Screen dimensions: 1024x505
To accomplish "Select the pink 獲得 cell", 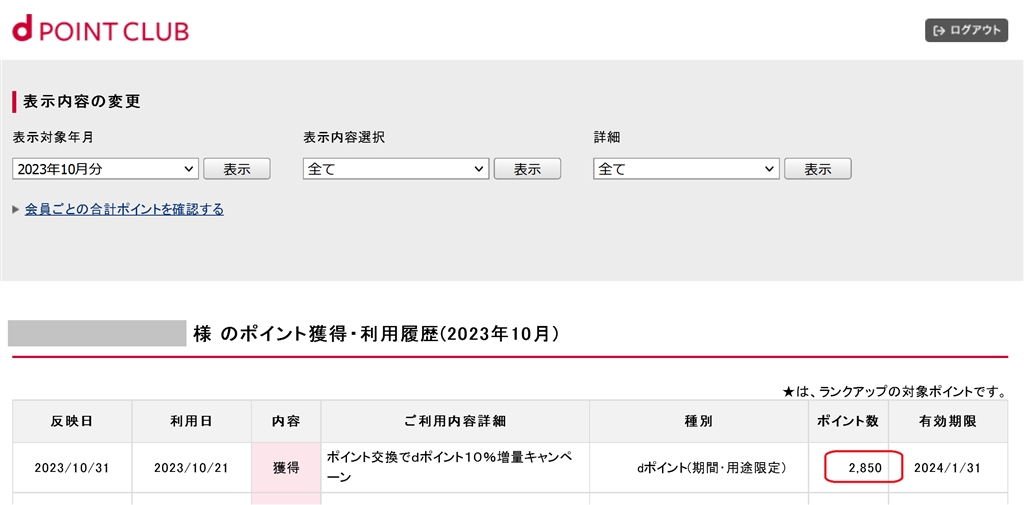I will tap(286, 468).
